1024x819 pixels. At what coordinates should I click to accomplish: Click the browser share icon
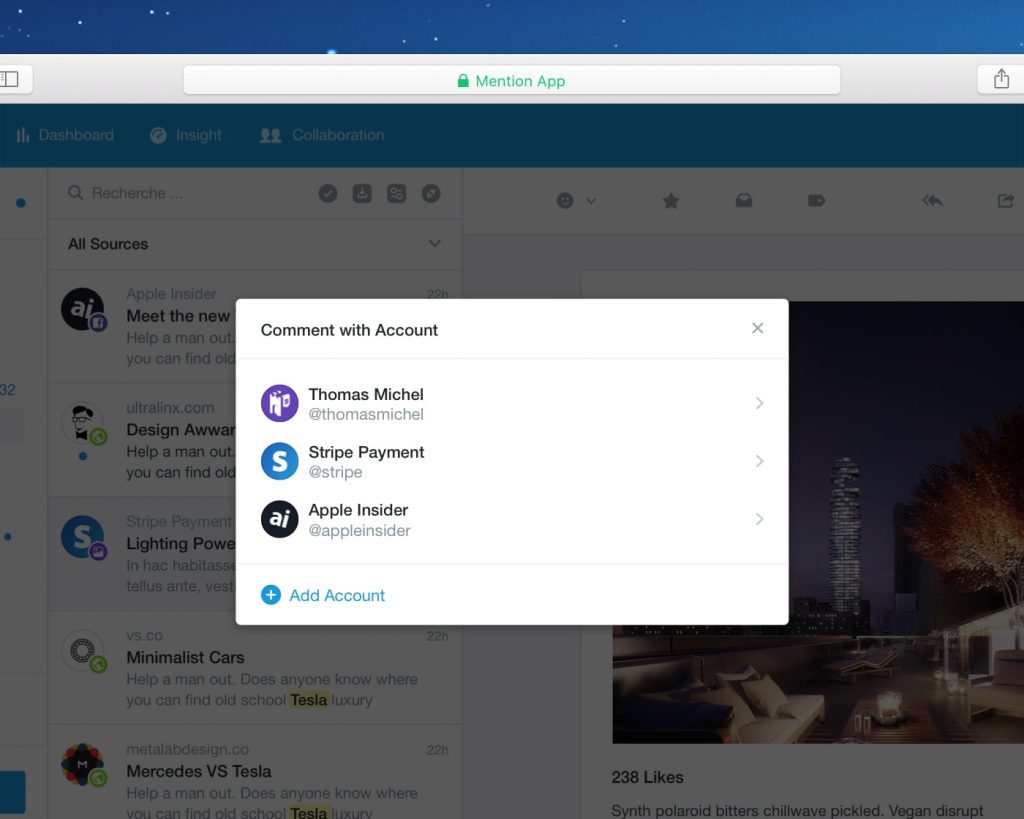1001,80
